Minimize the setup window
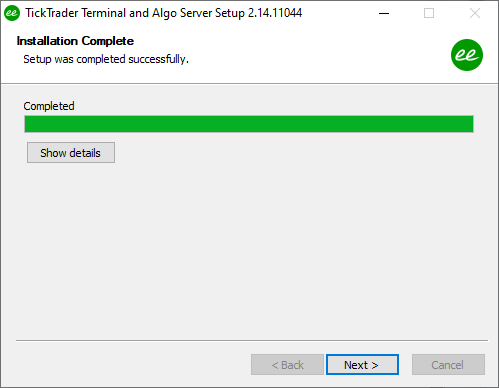Viewport: 499px width, 388px height. pyautogui.click(x=384, y=13)
